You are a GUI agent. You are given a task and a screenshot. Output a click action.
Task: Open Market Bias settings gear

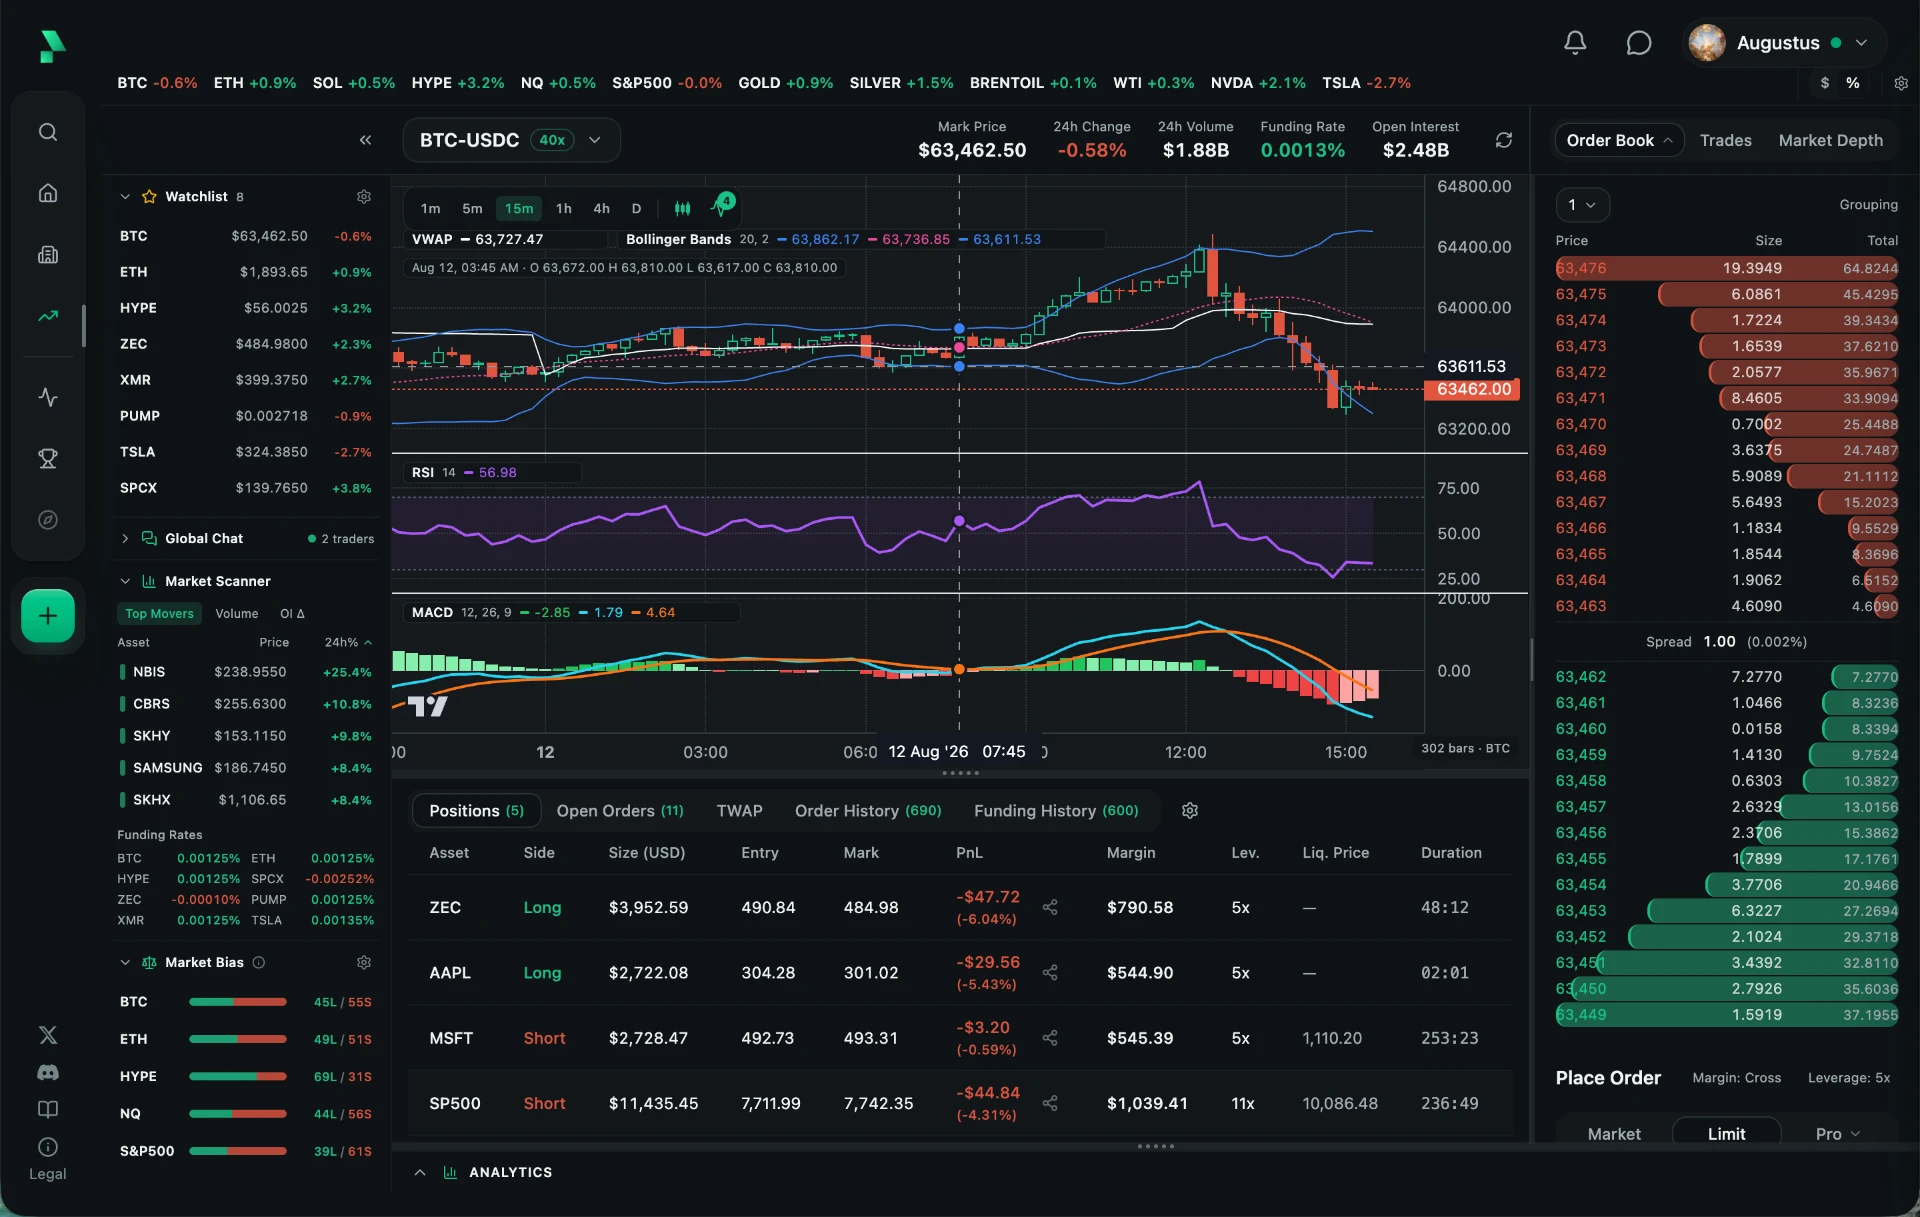pyautogui.click(x=364, y=962)
